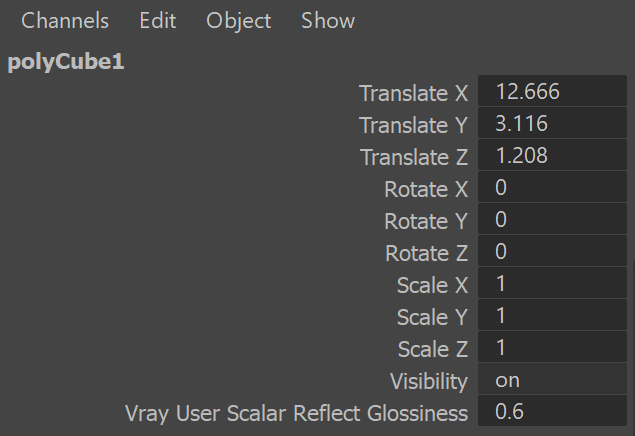
Task: Open the Edit menu
Action: 158,20
